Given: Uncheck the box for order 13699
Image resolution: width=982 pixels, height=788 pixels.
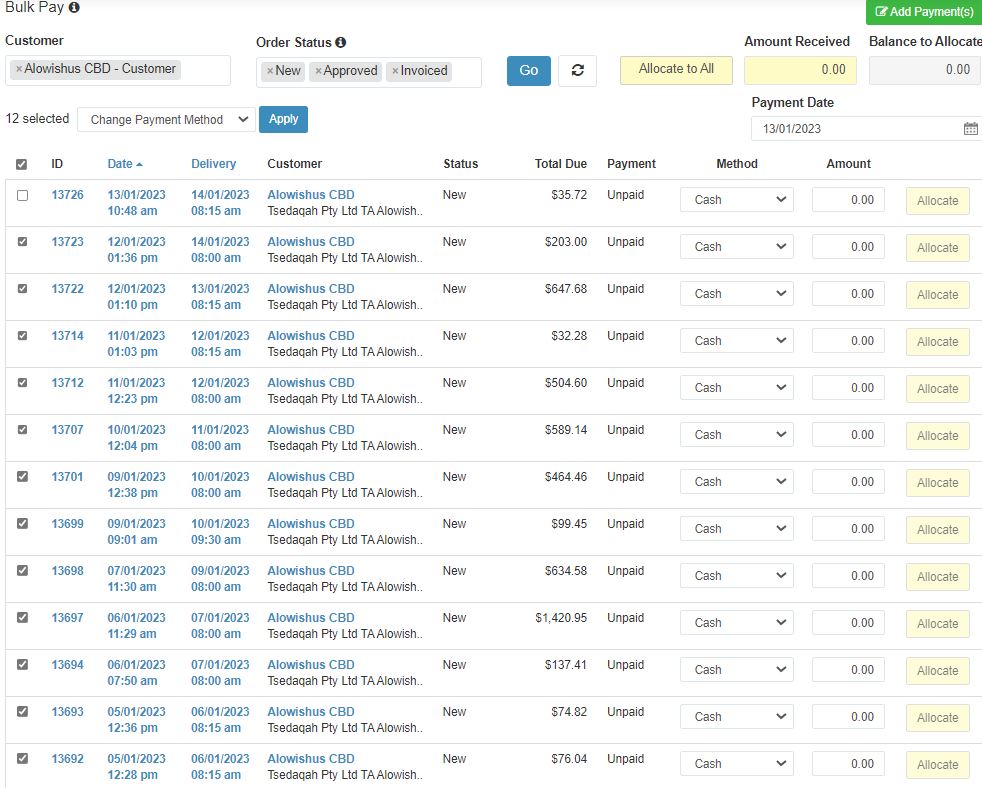Looking at the screenshot, I should click(x=23, y=524).
